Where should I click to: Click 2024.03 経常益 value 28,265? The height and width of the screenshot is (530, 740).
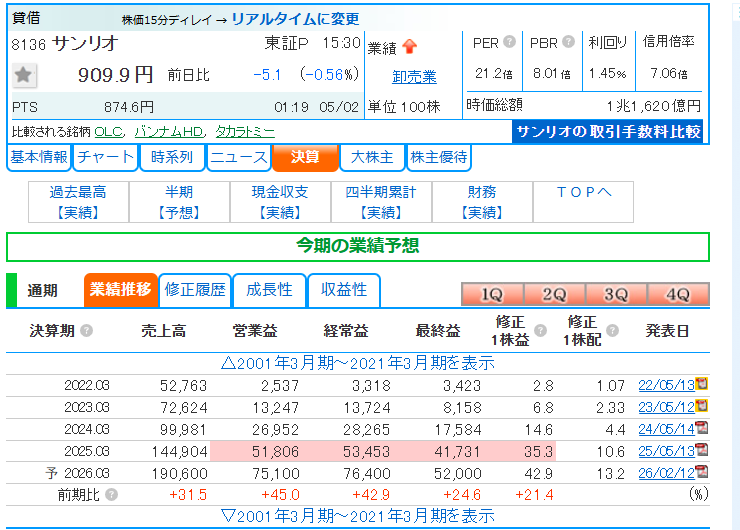point(367,429)
